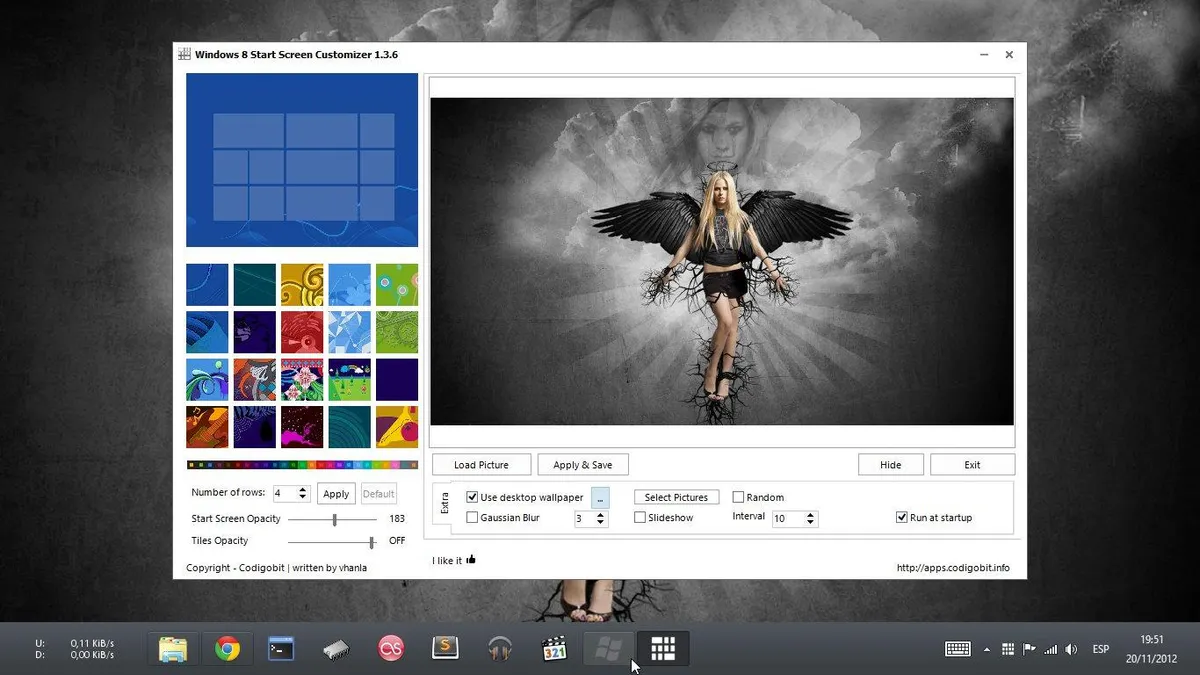Viewport: 1200px width, 675px height.
Task: Increase the Interval value with its up arrow
Action: coord(811,514)
